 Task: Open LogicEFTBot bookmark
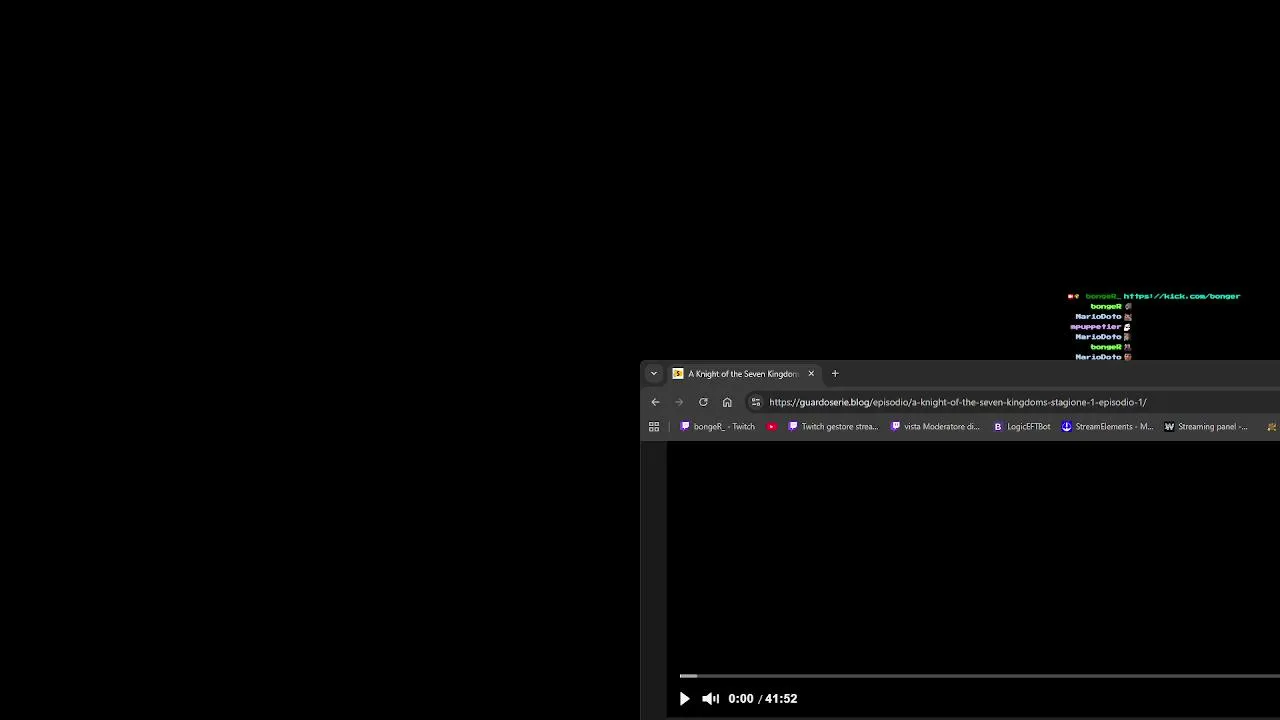(x=1022, y=427)
